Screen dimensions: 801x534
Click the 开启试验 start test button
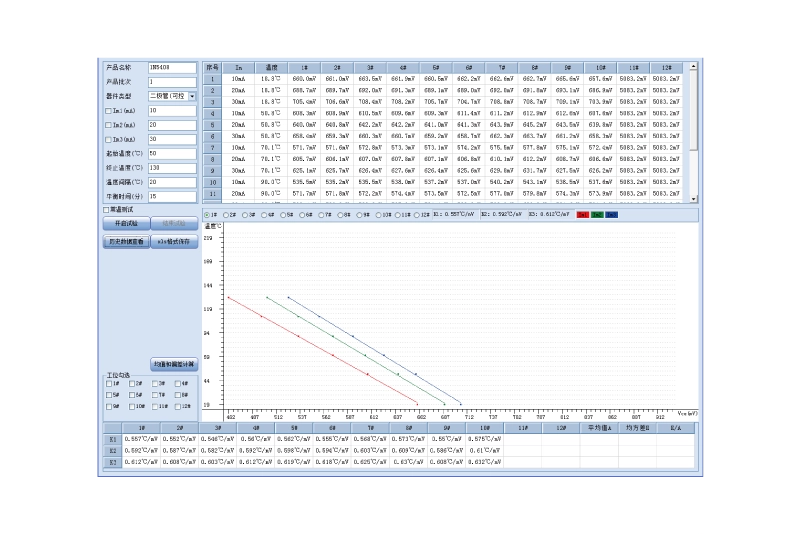(x=126, y=224)
